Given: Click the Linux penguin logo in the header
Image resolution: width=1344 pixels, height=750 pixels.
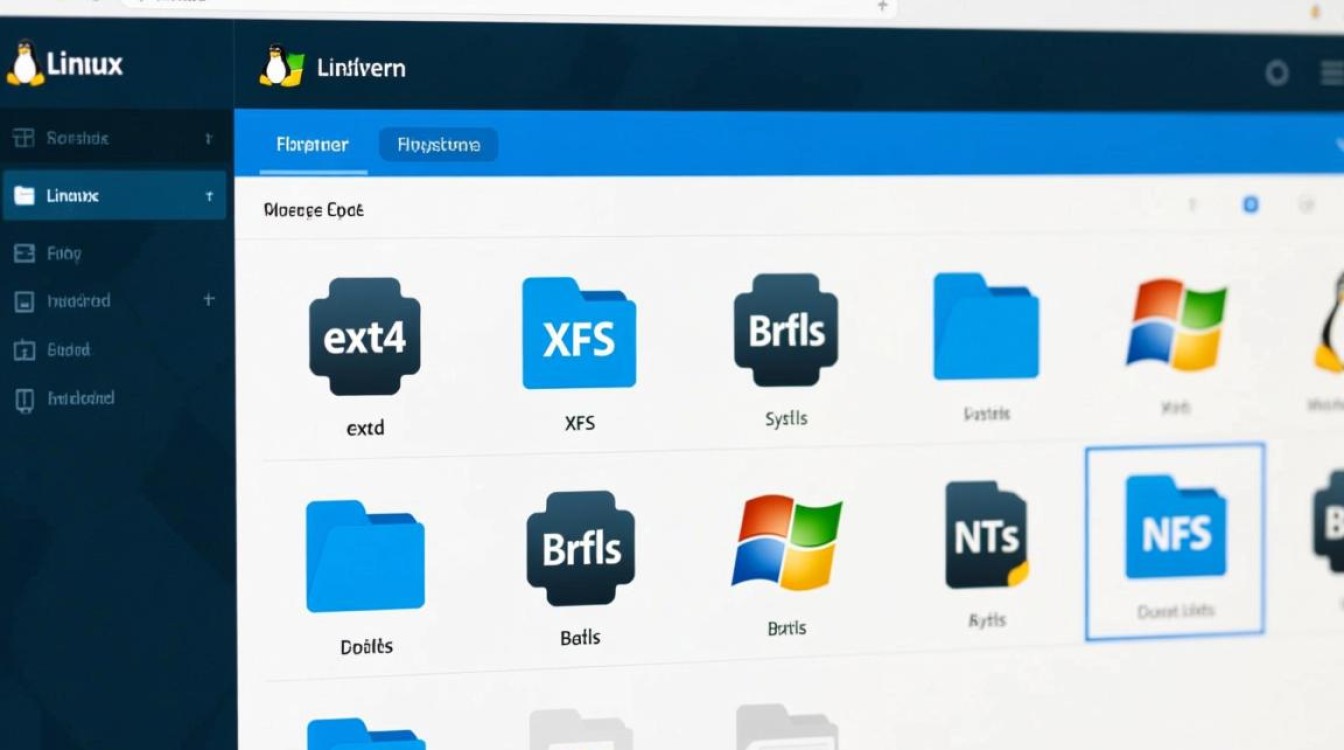Looking at the screenshot, I should click(283, 67).
